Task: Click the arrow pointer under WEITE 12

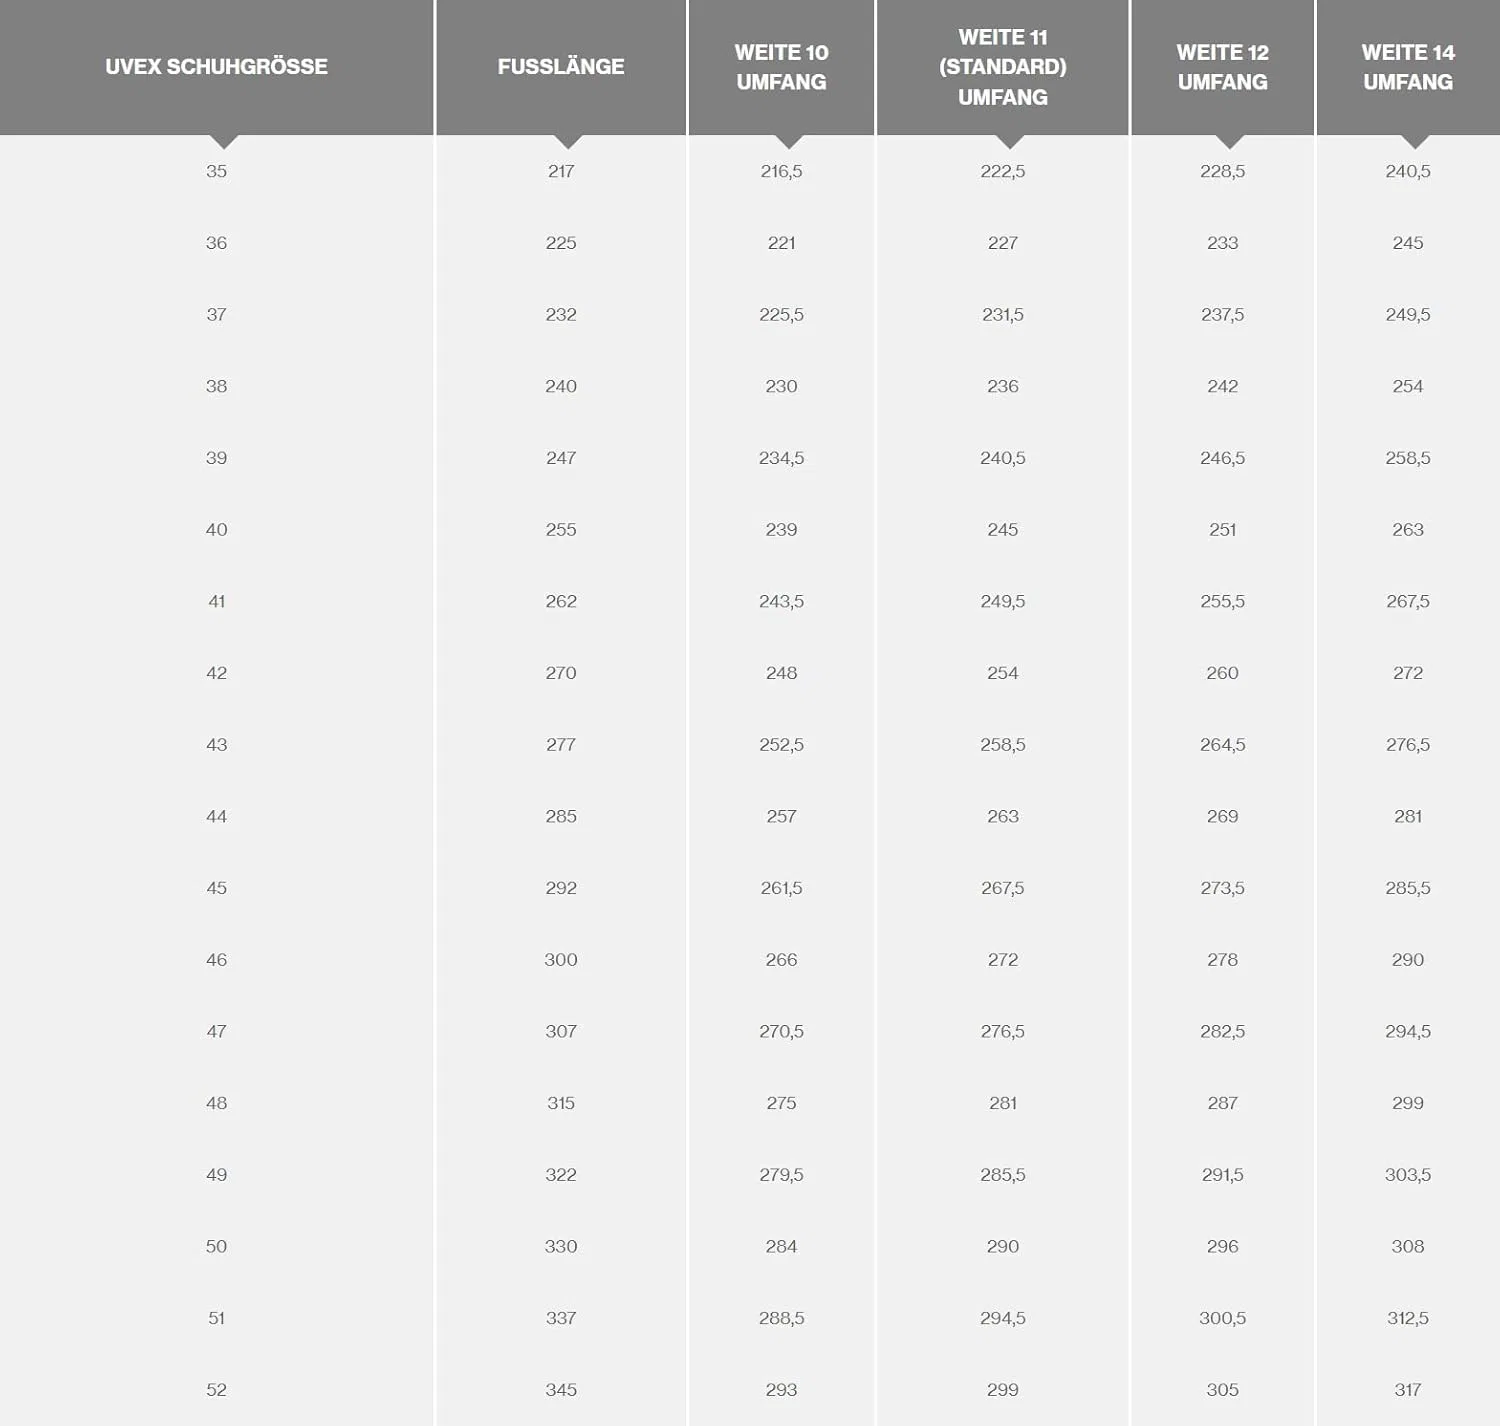Action: pyautogui.click(x=1230, y=141)
